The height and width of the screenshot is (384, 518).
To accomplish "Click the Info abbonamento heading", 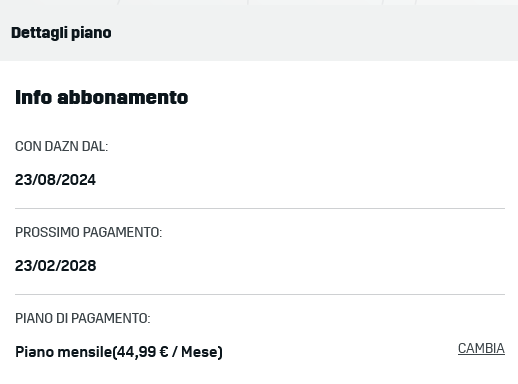I will pyautogui.click(x=102, y=97).
